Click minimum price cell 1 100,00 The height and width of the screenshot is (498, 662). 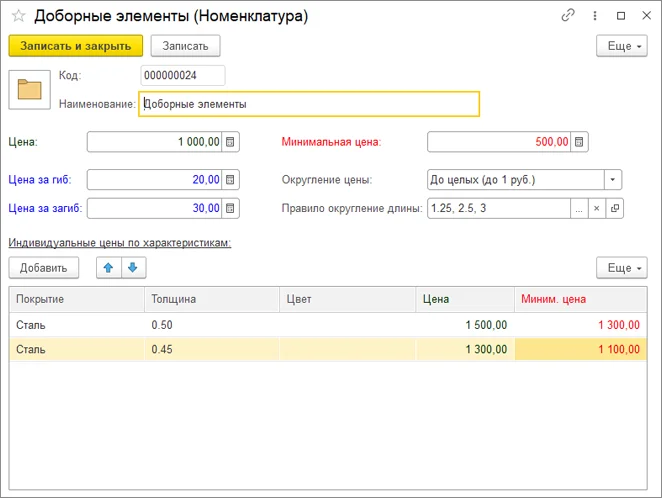[x=581, y=349]
